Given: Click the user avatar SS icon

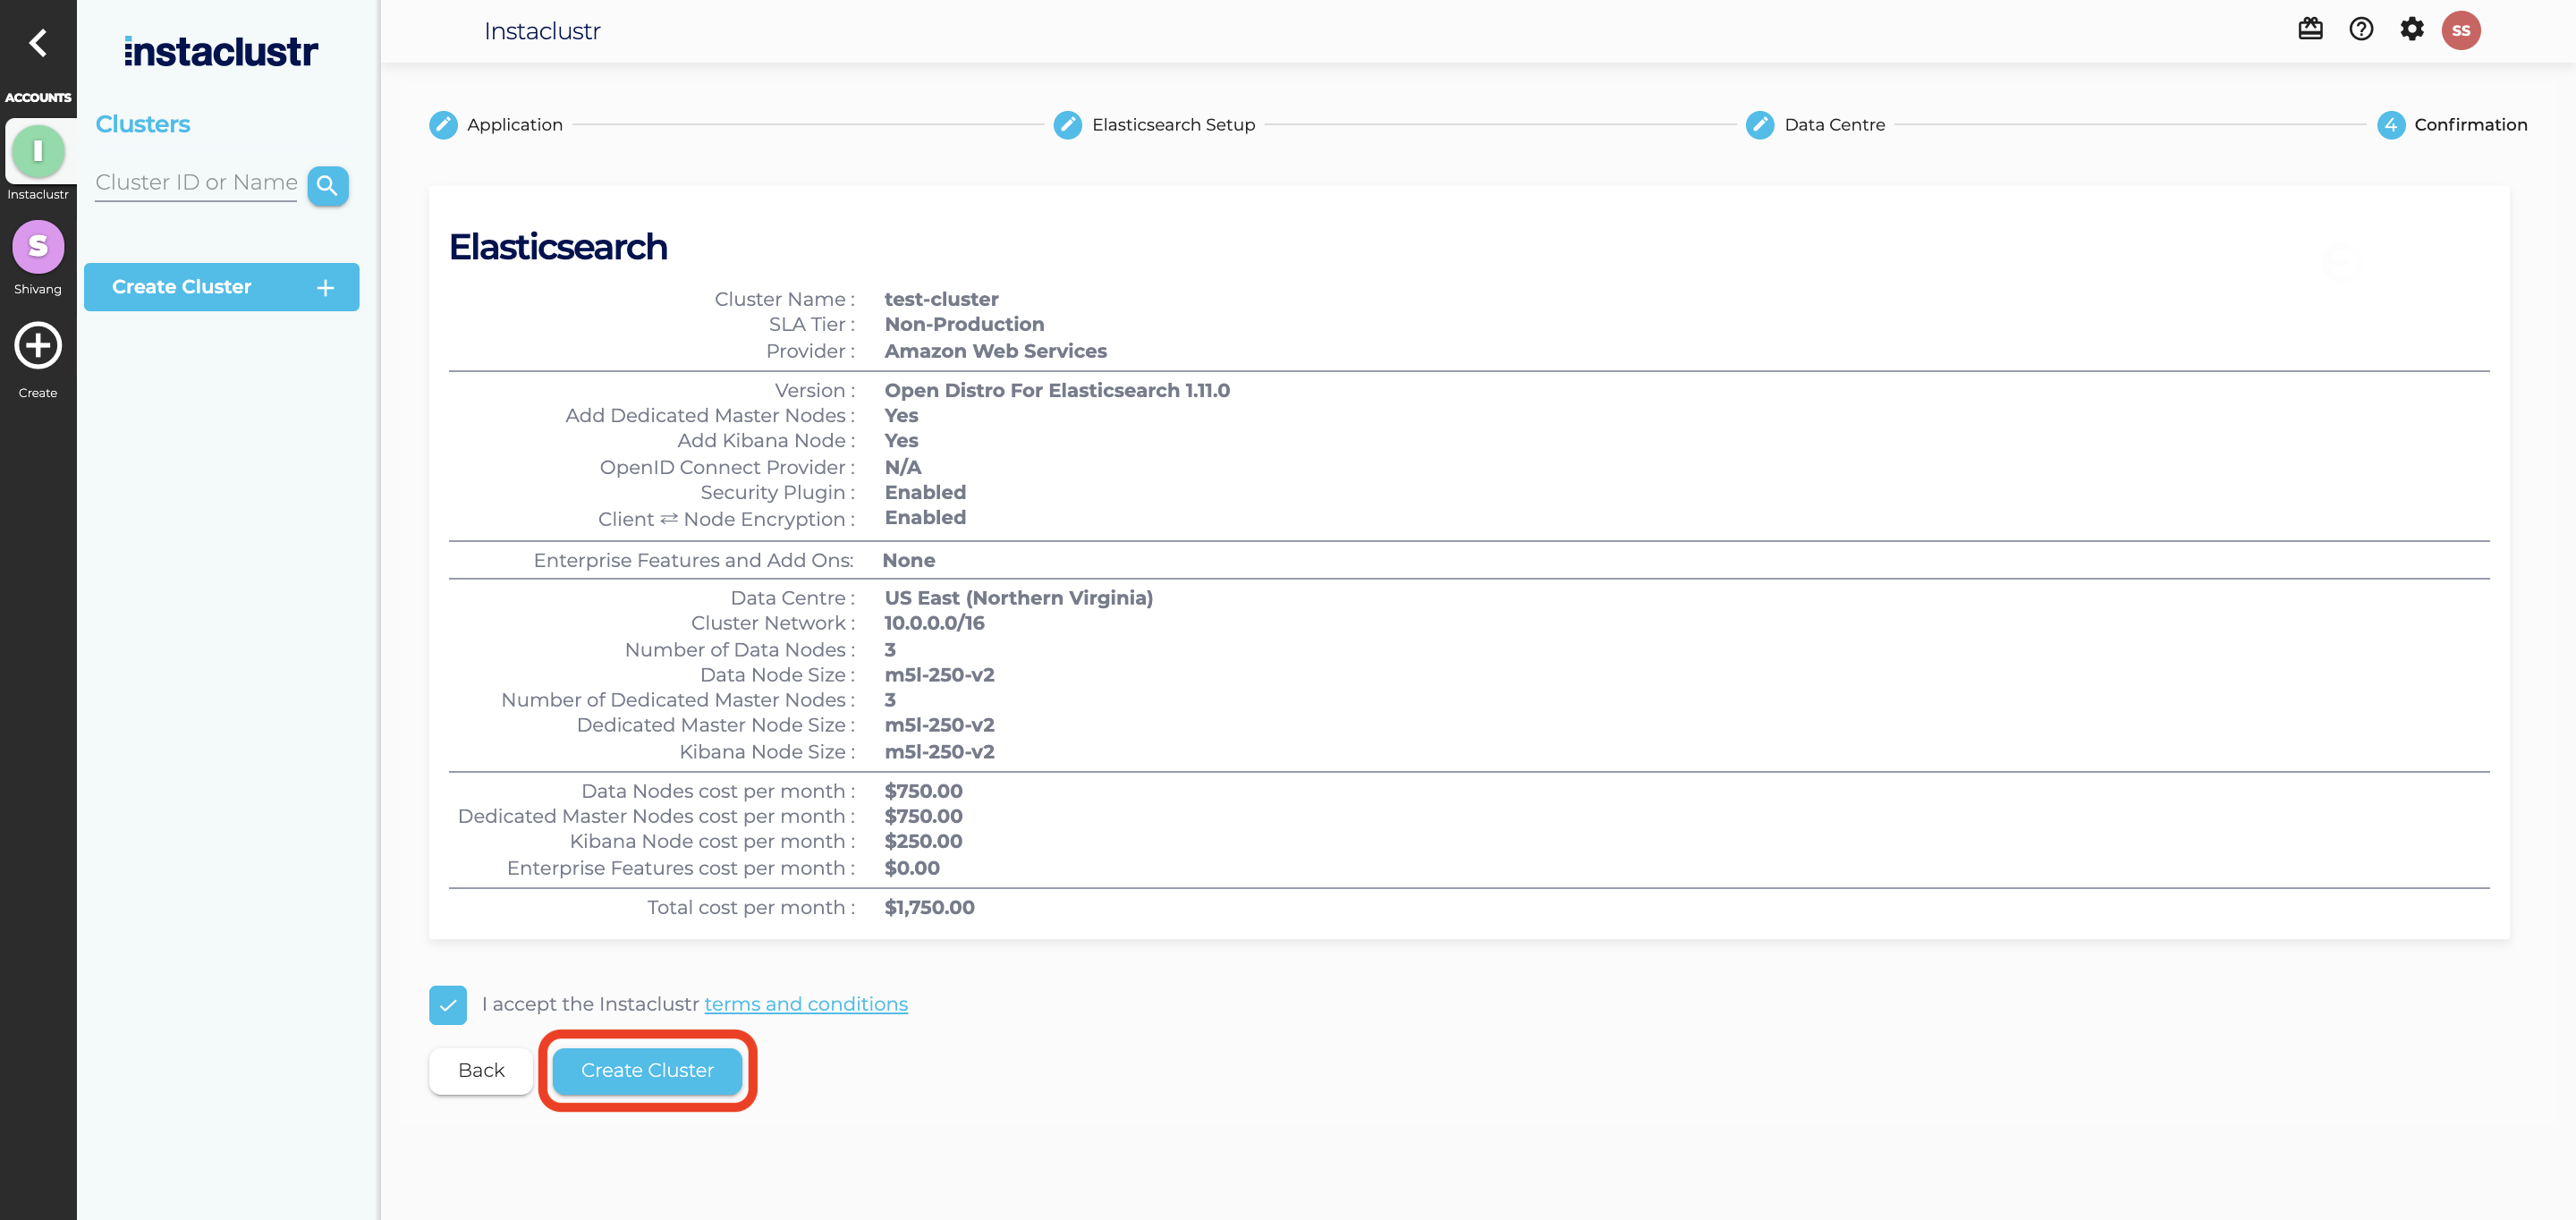Looking at the screenshot, I should [x=2462, y=28].
